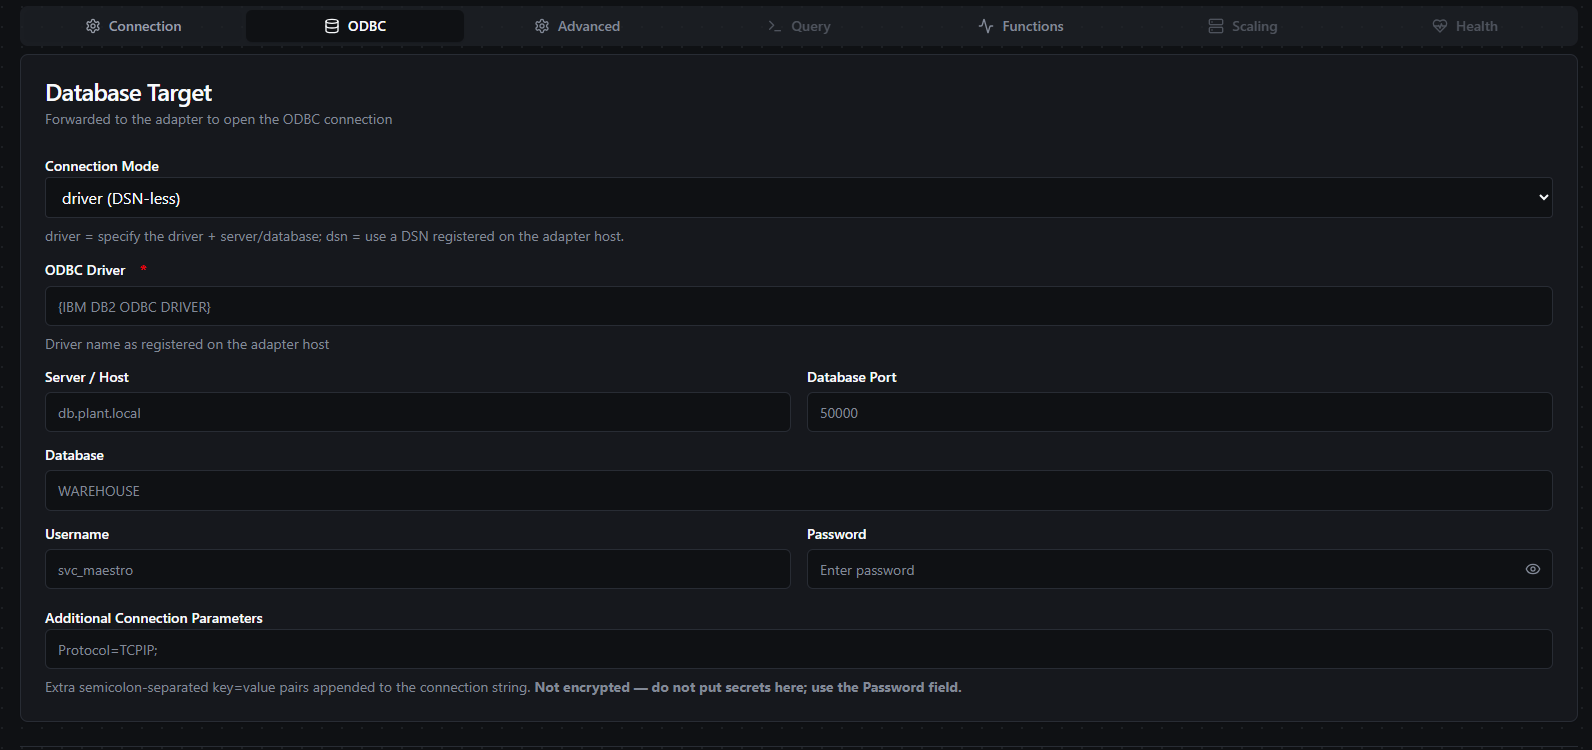Click the Password input field

(1179, 569)
